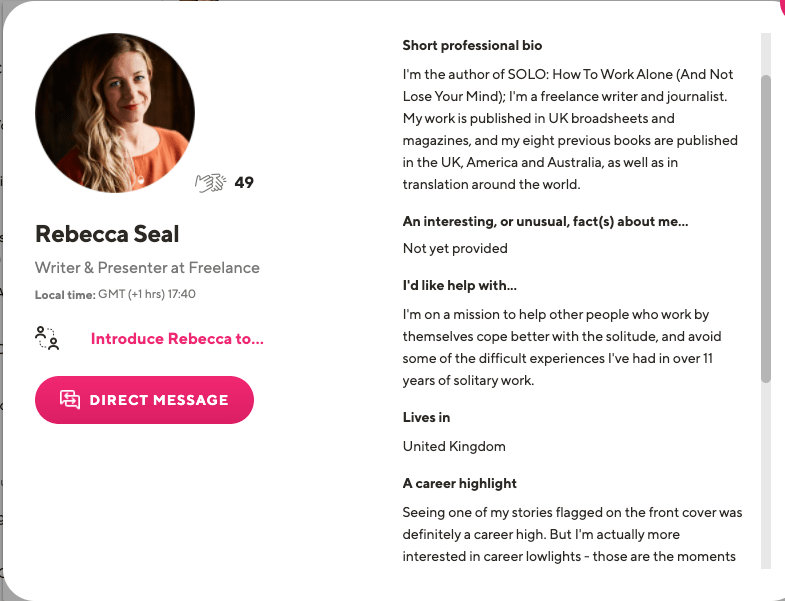The height and width of the screenshot is (601, 785).
Task: Click the 'Short professional bio' heading
Action: point(472,46)
